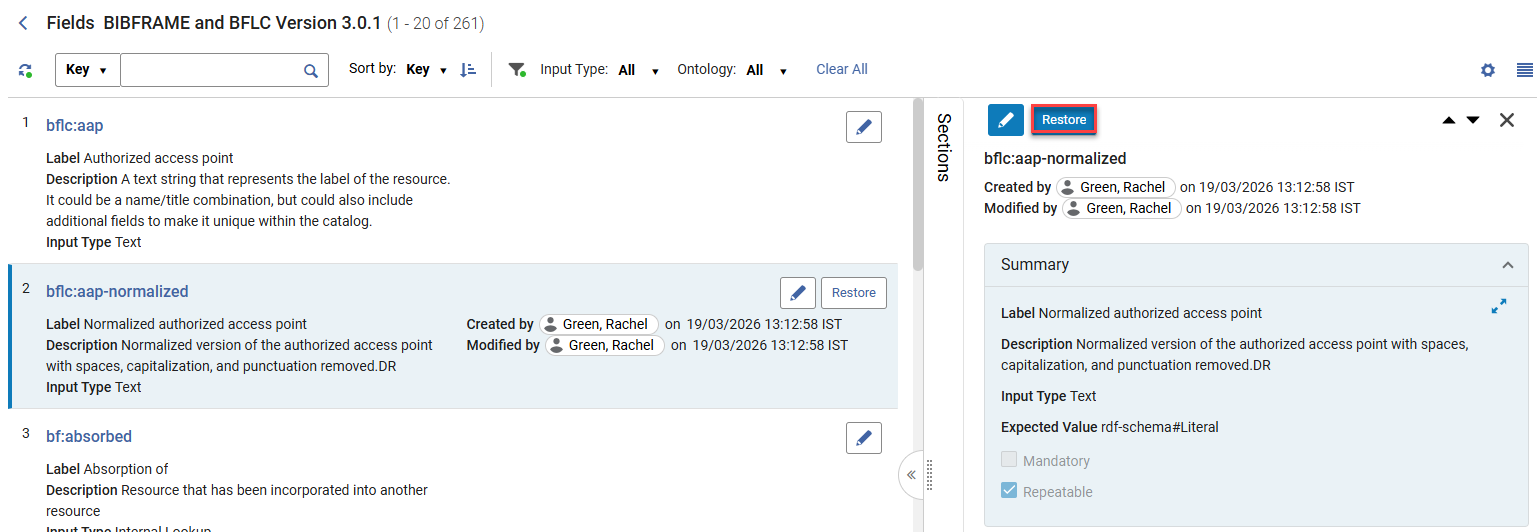Click blue edit pencil in details panel
Image resolution: width=1537 pixels, height=532 pixels.
tap(1005, 120)
